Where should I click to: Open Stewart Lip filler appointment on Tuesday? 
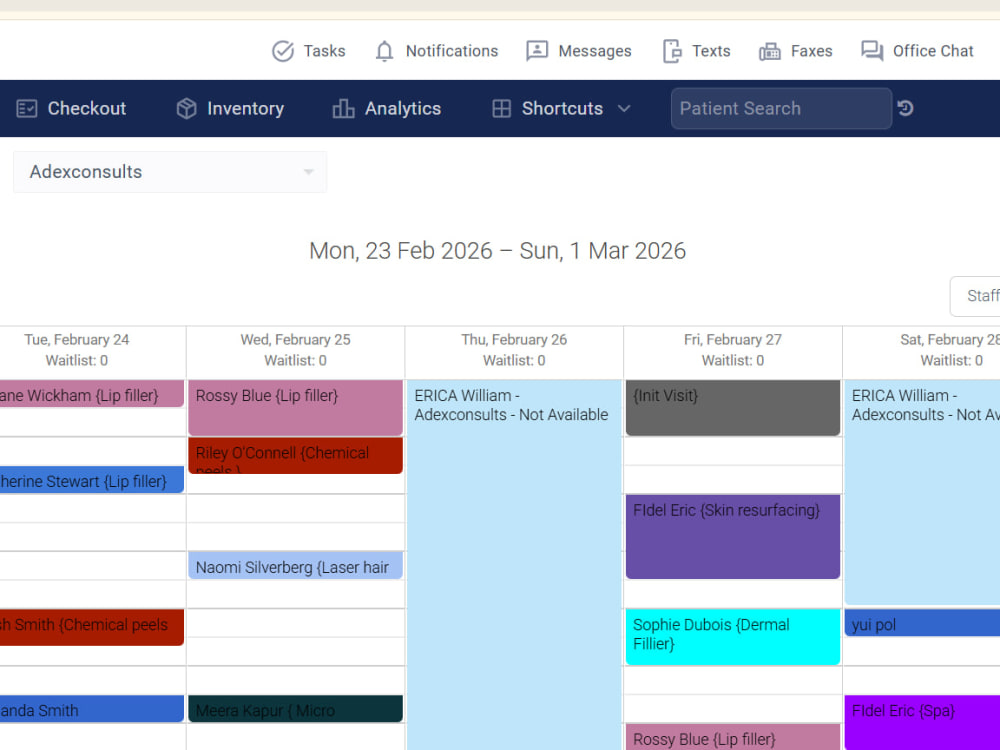tap(92, 480)
